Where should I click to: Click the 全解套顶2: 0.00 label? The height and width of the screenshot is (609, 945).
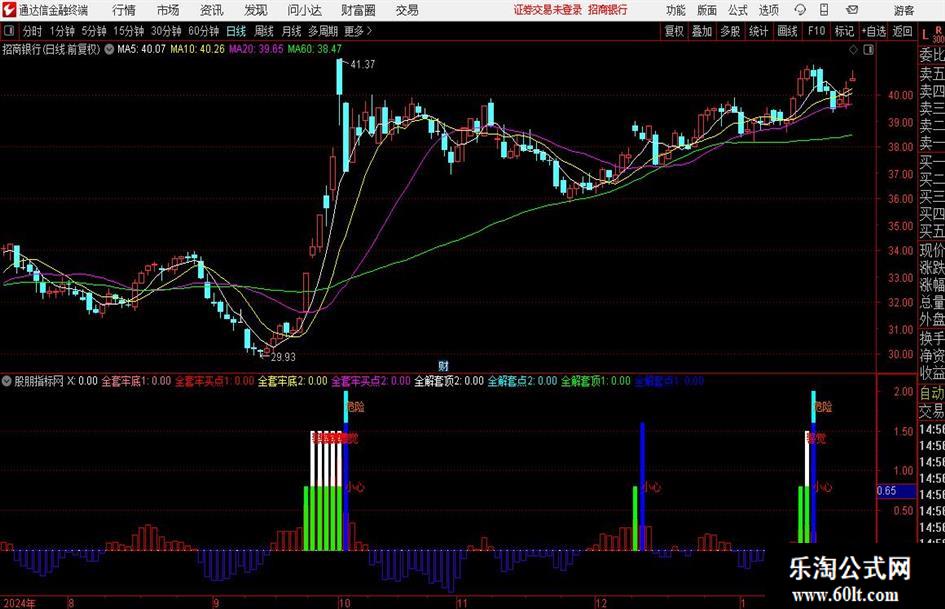pyautogui.click(x=448, y=381)
